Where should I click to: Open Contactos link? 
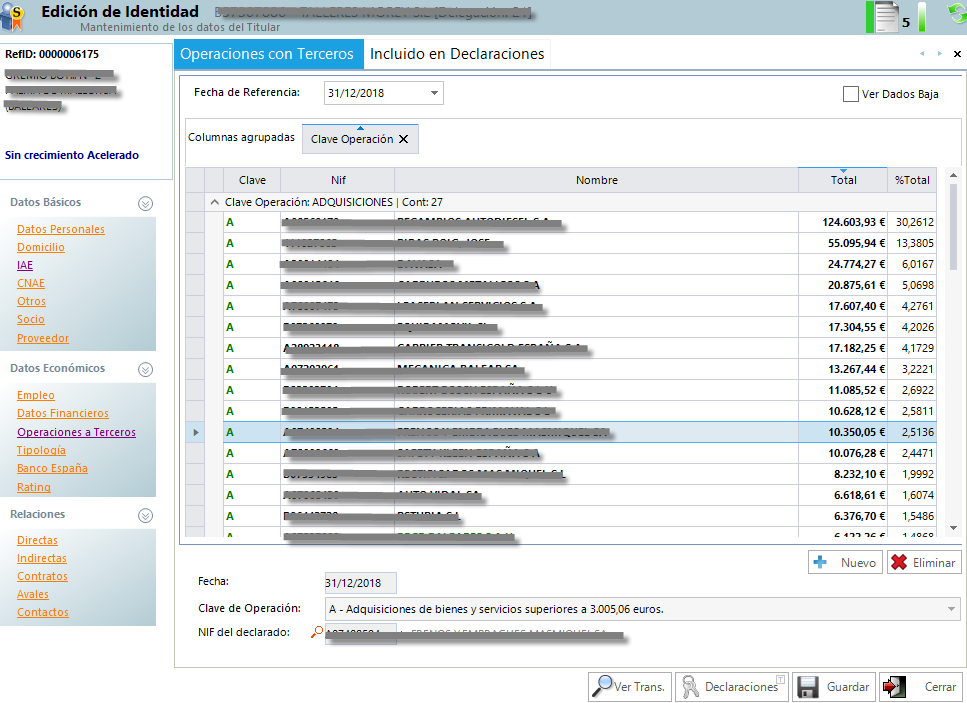[43, 612]
